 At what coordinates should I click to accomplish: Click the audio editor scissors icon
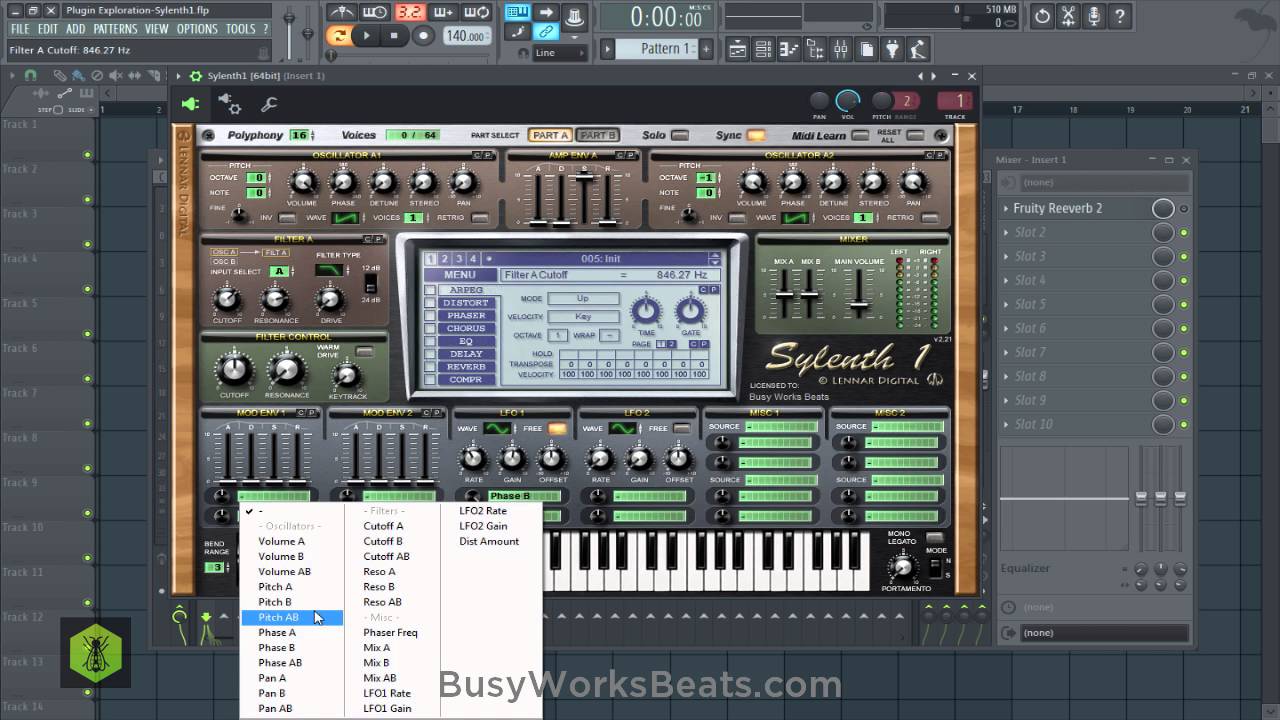pos(1069,16)
